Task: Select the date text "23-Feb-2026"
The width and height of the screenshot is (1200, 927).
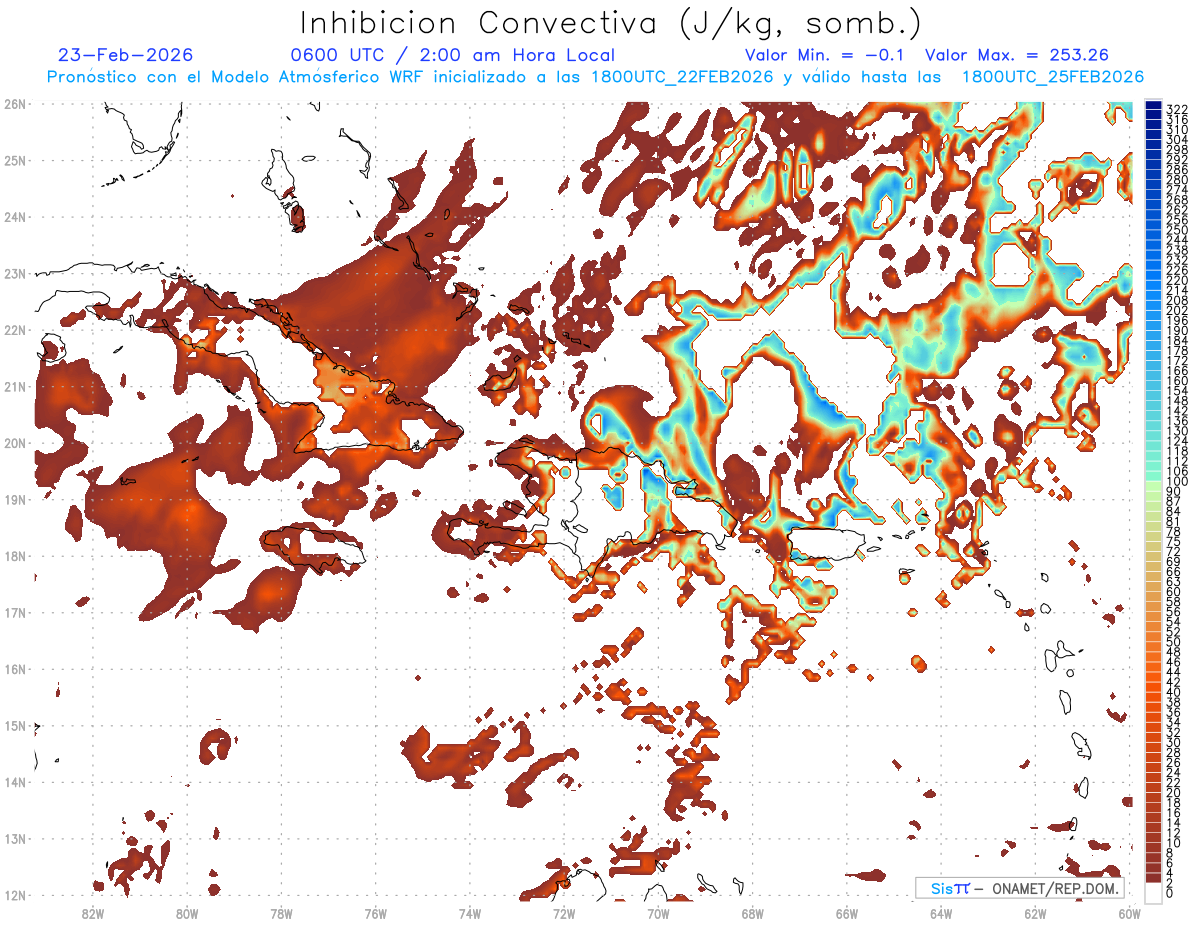Action: tap(126, 55)
